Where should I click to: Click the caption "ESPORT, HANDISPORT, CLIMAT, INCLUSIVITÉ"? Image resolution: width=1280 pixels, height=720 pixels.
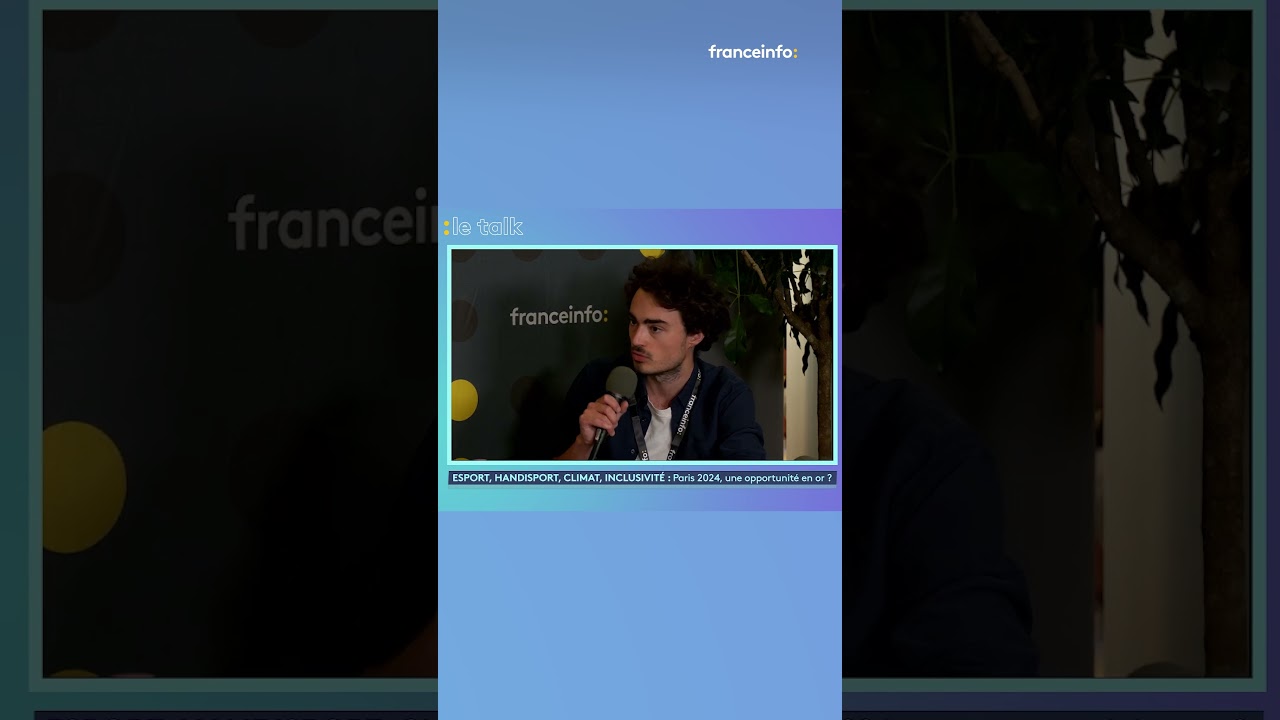560,478
